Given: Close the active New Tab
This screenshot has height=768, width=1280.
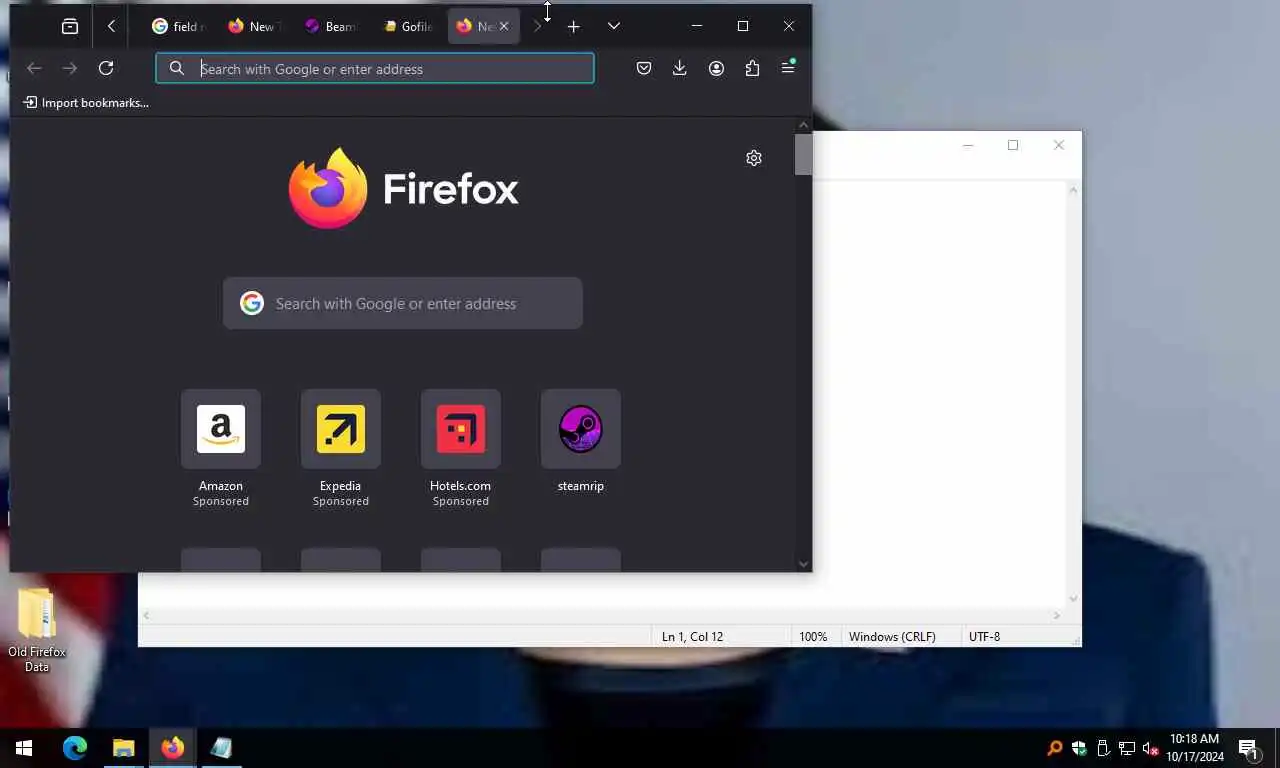Looking at the screenshot, I should click(504, 27).
